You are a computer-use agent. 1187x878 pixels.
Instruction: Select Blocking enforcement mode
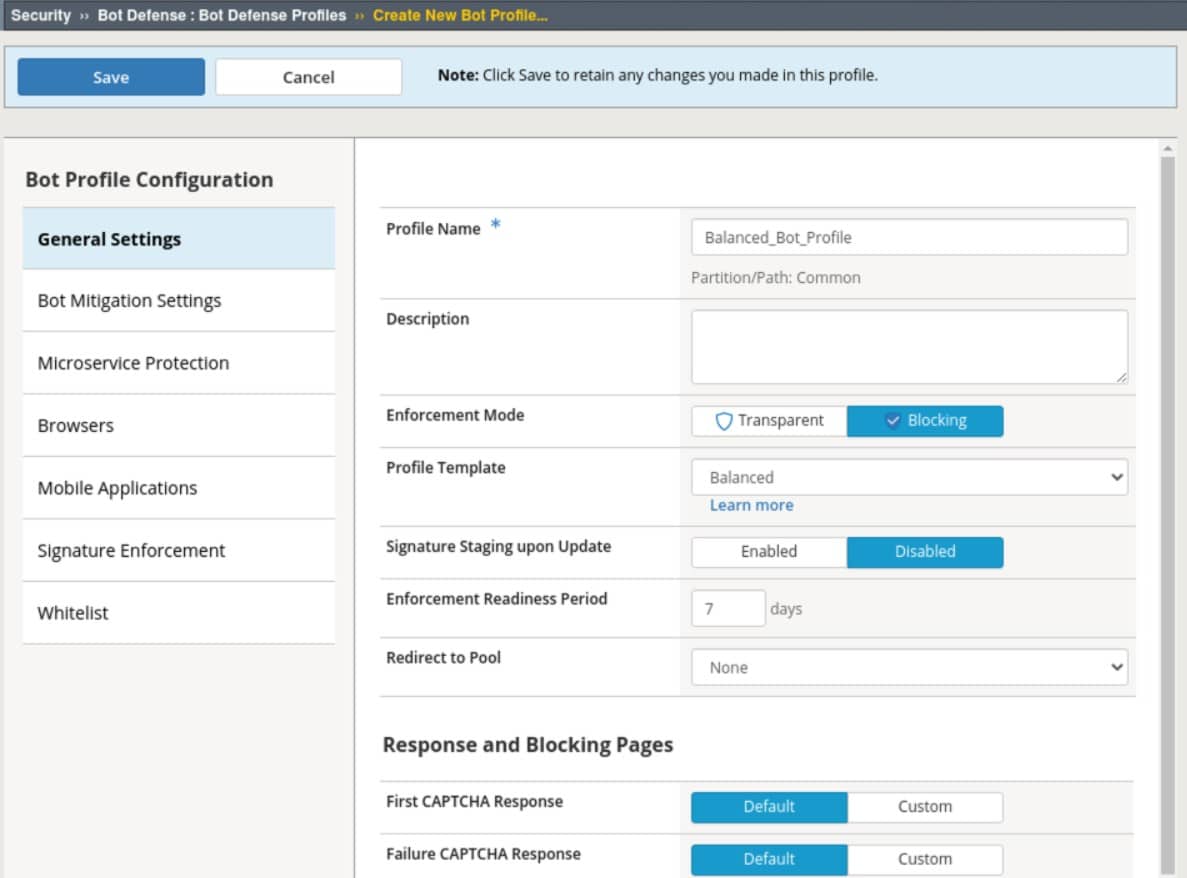(925, 421)
